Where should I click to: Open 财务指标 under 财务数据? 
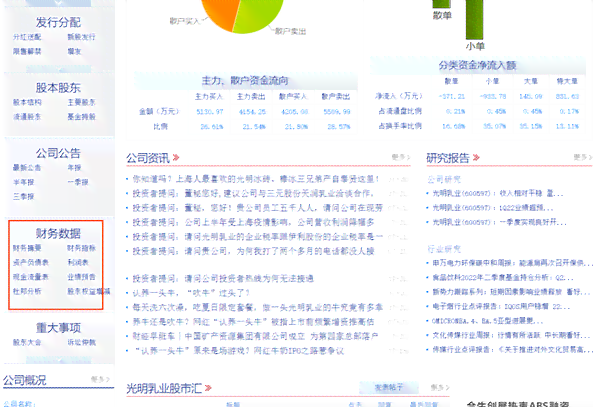click(81, 248)
